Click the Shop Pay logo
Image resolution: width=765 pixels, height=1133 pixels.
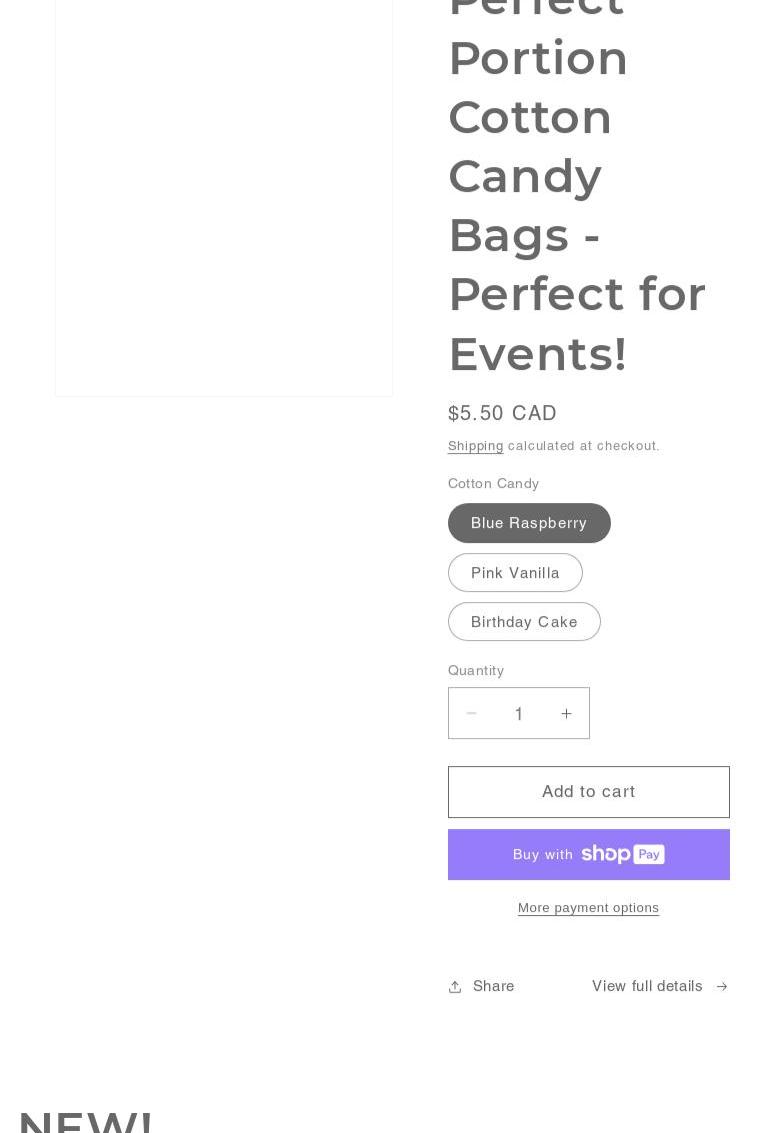[622, 854]
